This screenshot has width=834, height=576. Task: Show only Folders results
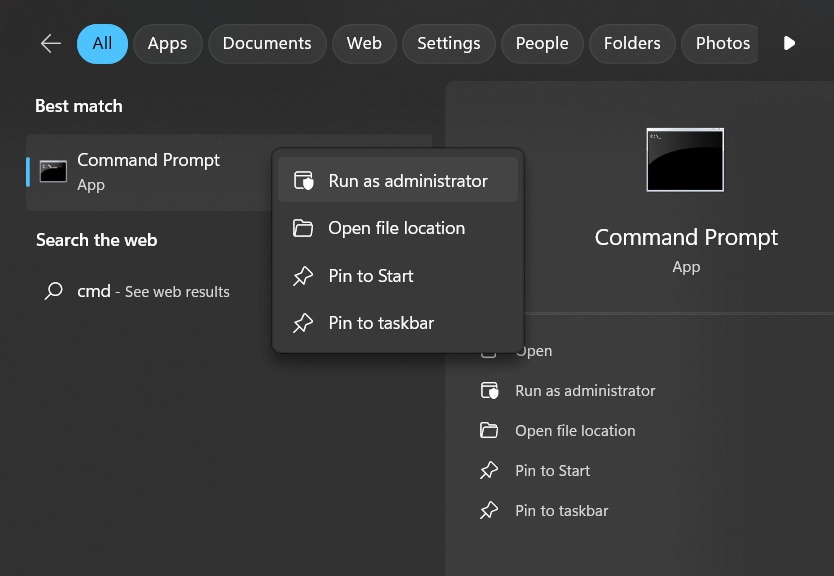pyautogui.click(x=632, y=44)
